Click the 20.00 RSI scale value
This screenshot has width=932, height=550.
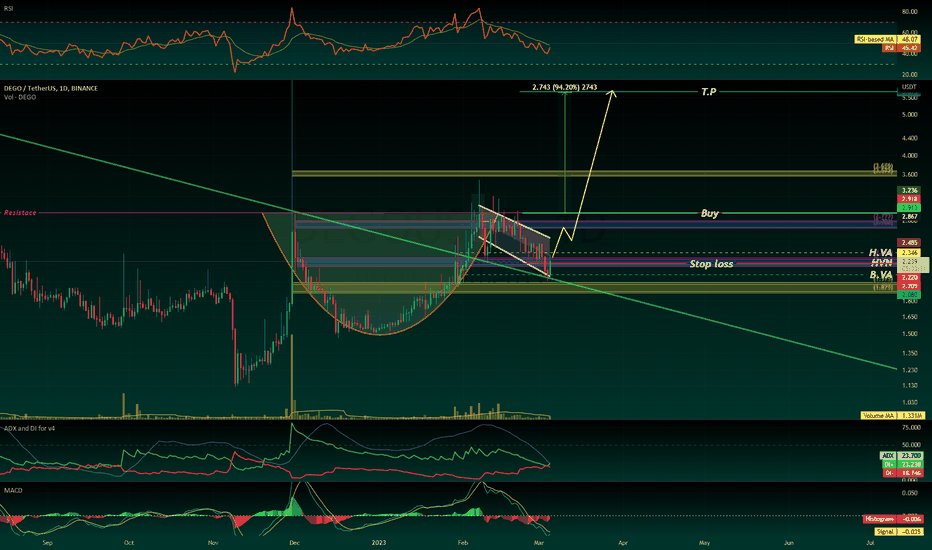tap(909, 75)
